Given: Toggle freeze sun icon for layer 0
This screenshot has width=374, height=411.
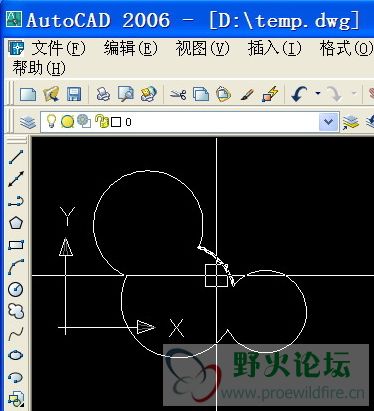Looking at the screenshot, I should coord(67,121).
